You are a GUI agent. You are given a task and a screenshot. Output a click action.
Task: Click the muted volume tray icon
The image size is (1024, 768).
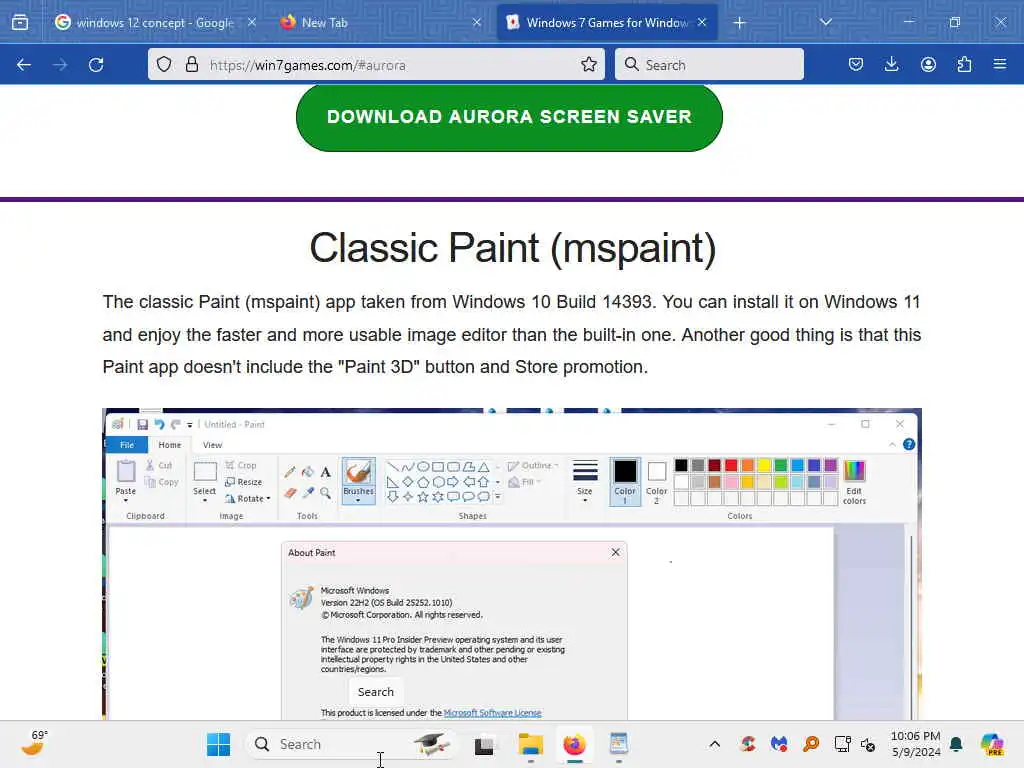(868, 744)
